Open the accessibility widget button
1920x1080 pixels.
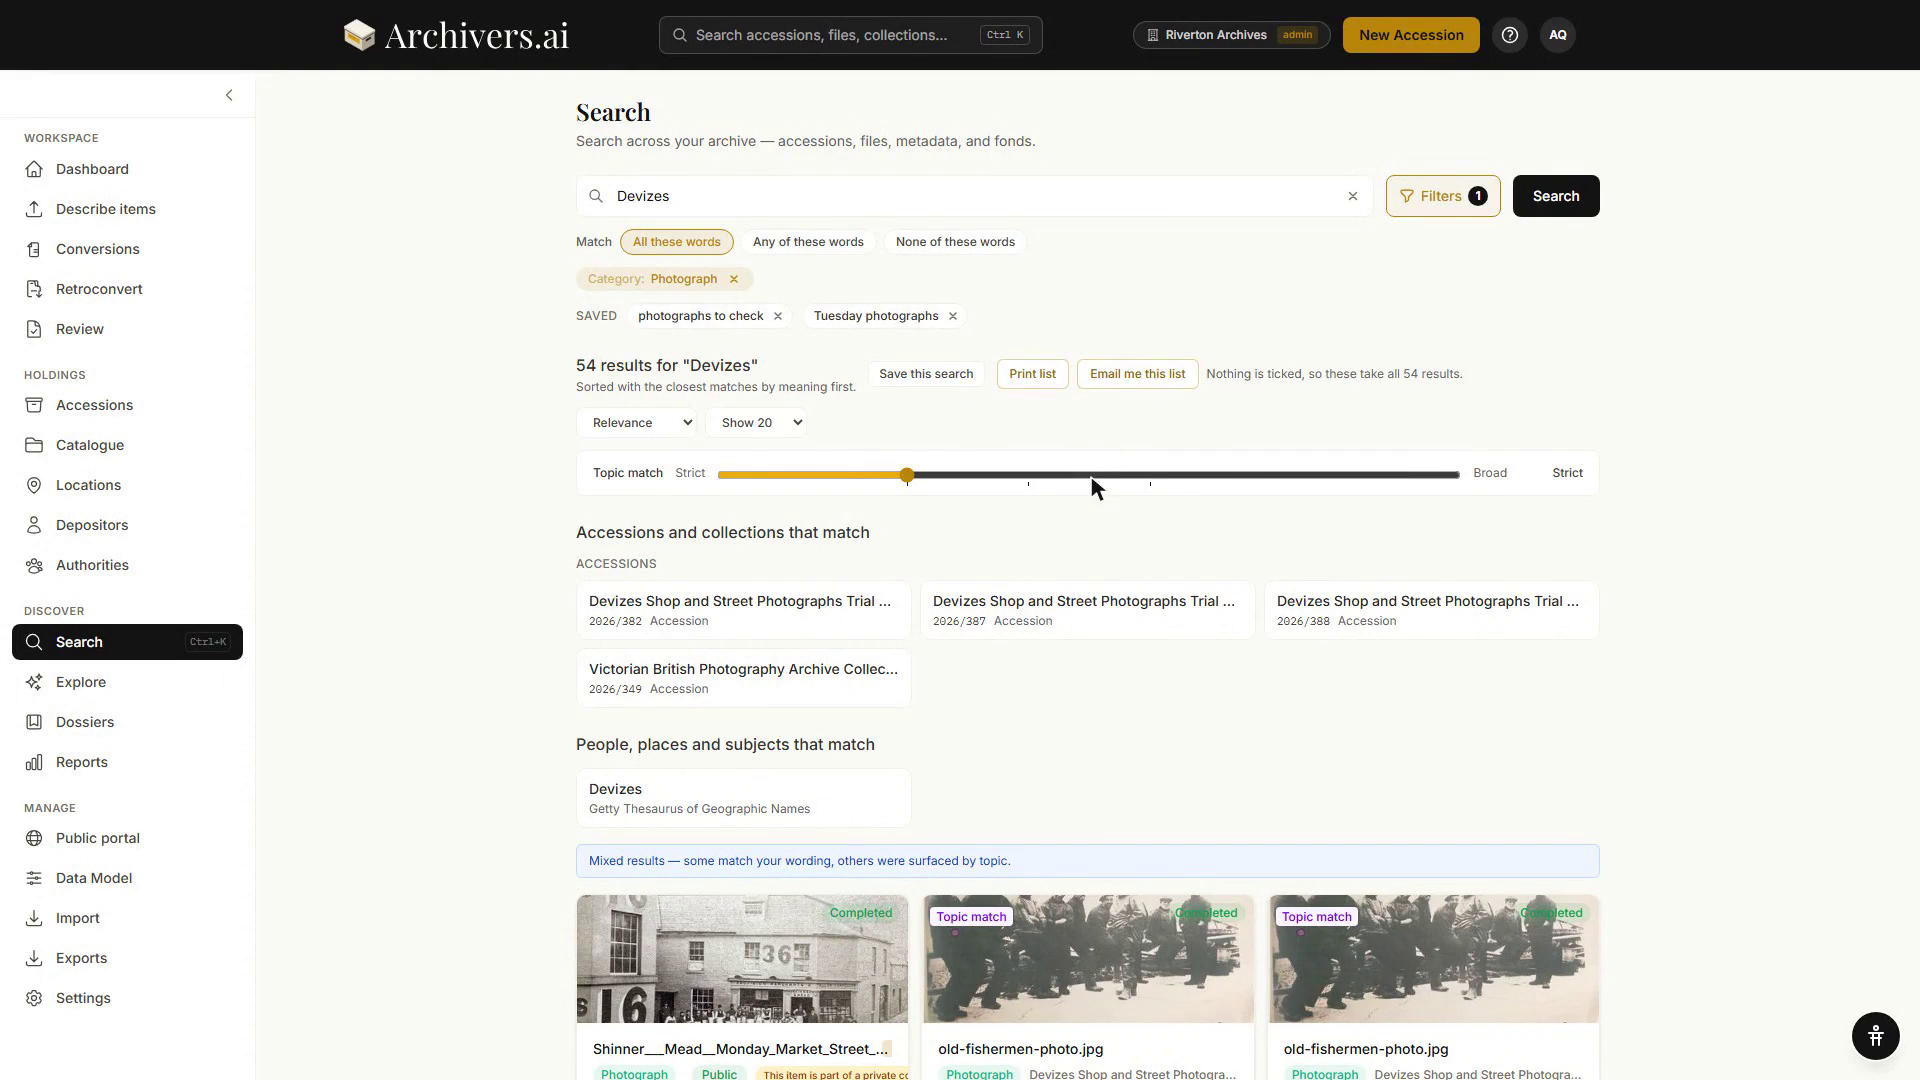(x=1875, y=1036)
